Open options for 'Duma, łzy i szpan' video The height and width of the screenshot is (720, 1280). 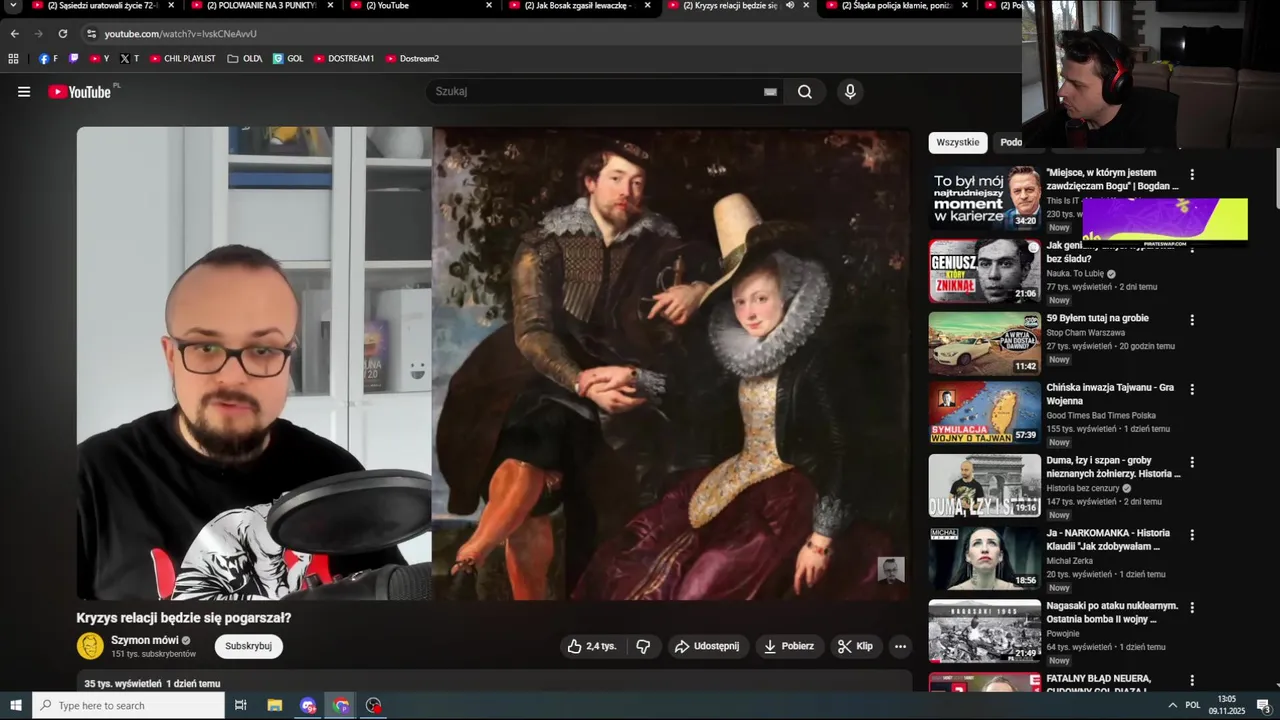(x=1192, y=462)
